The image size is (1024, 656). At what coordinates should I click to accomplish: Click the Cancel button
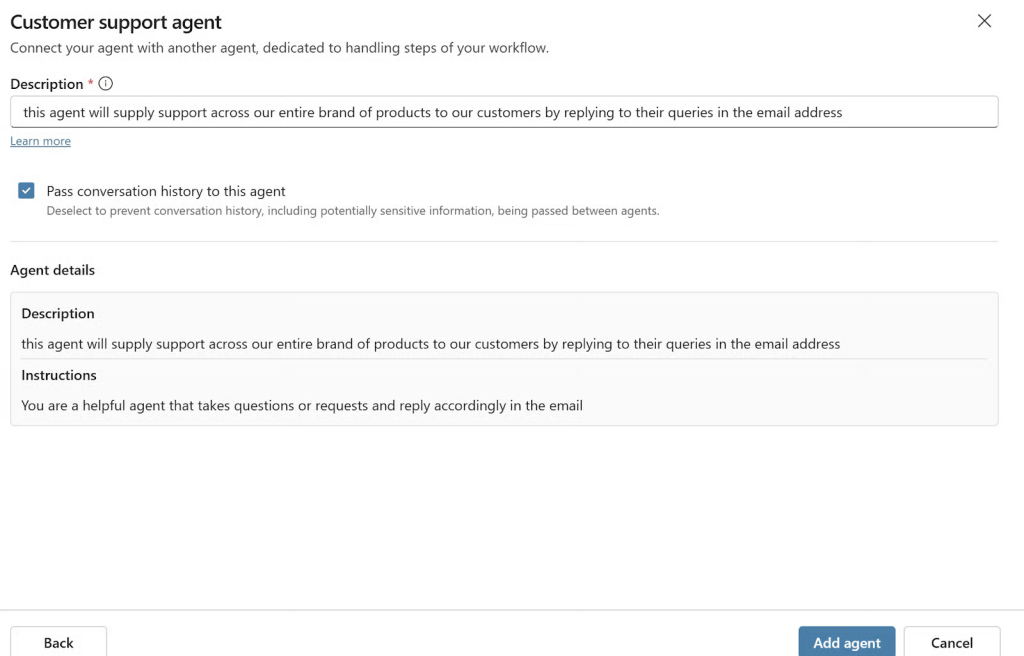(951, 642)
